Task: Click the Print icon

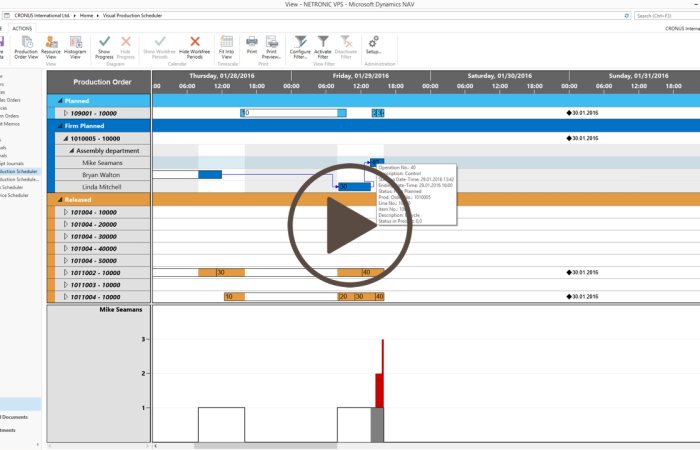Action: pyautogui.click(x=252, y=42)
